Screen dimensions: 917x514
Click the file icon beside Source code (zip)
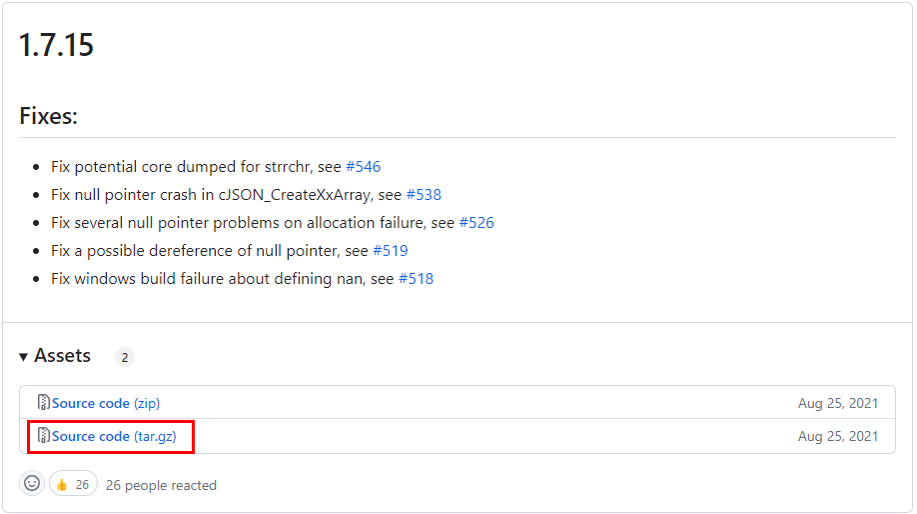click(x=44, y=403)
